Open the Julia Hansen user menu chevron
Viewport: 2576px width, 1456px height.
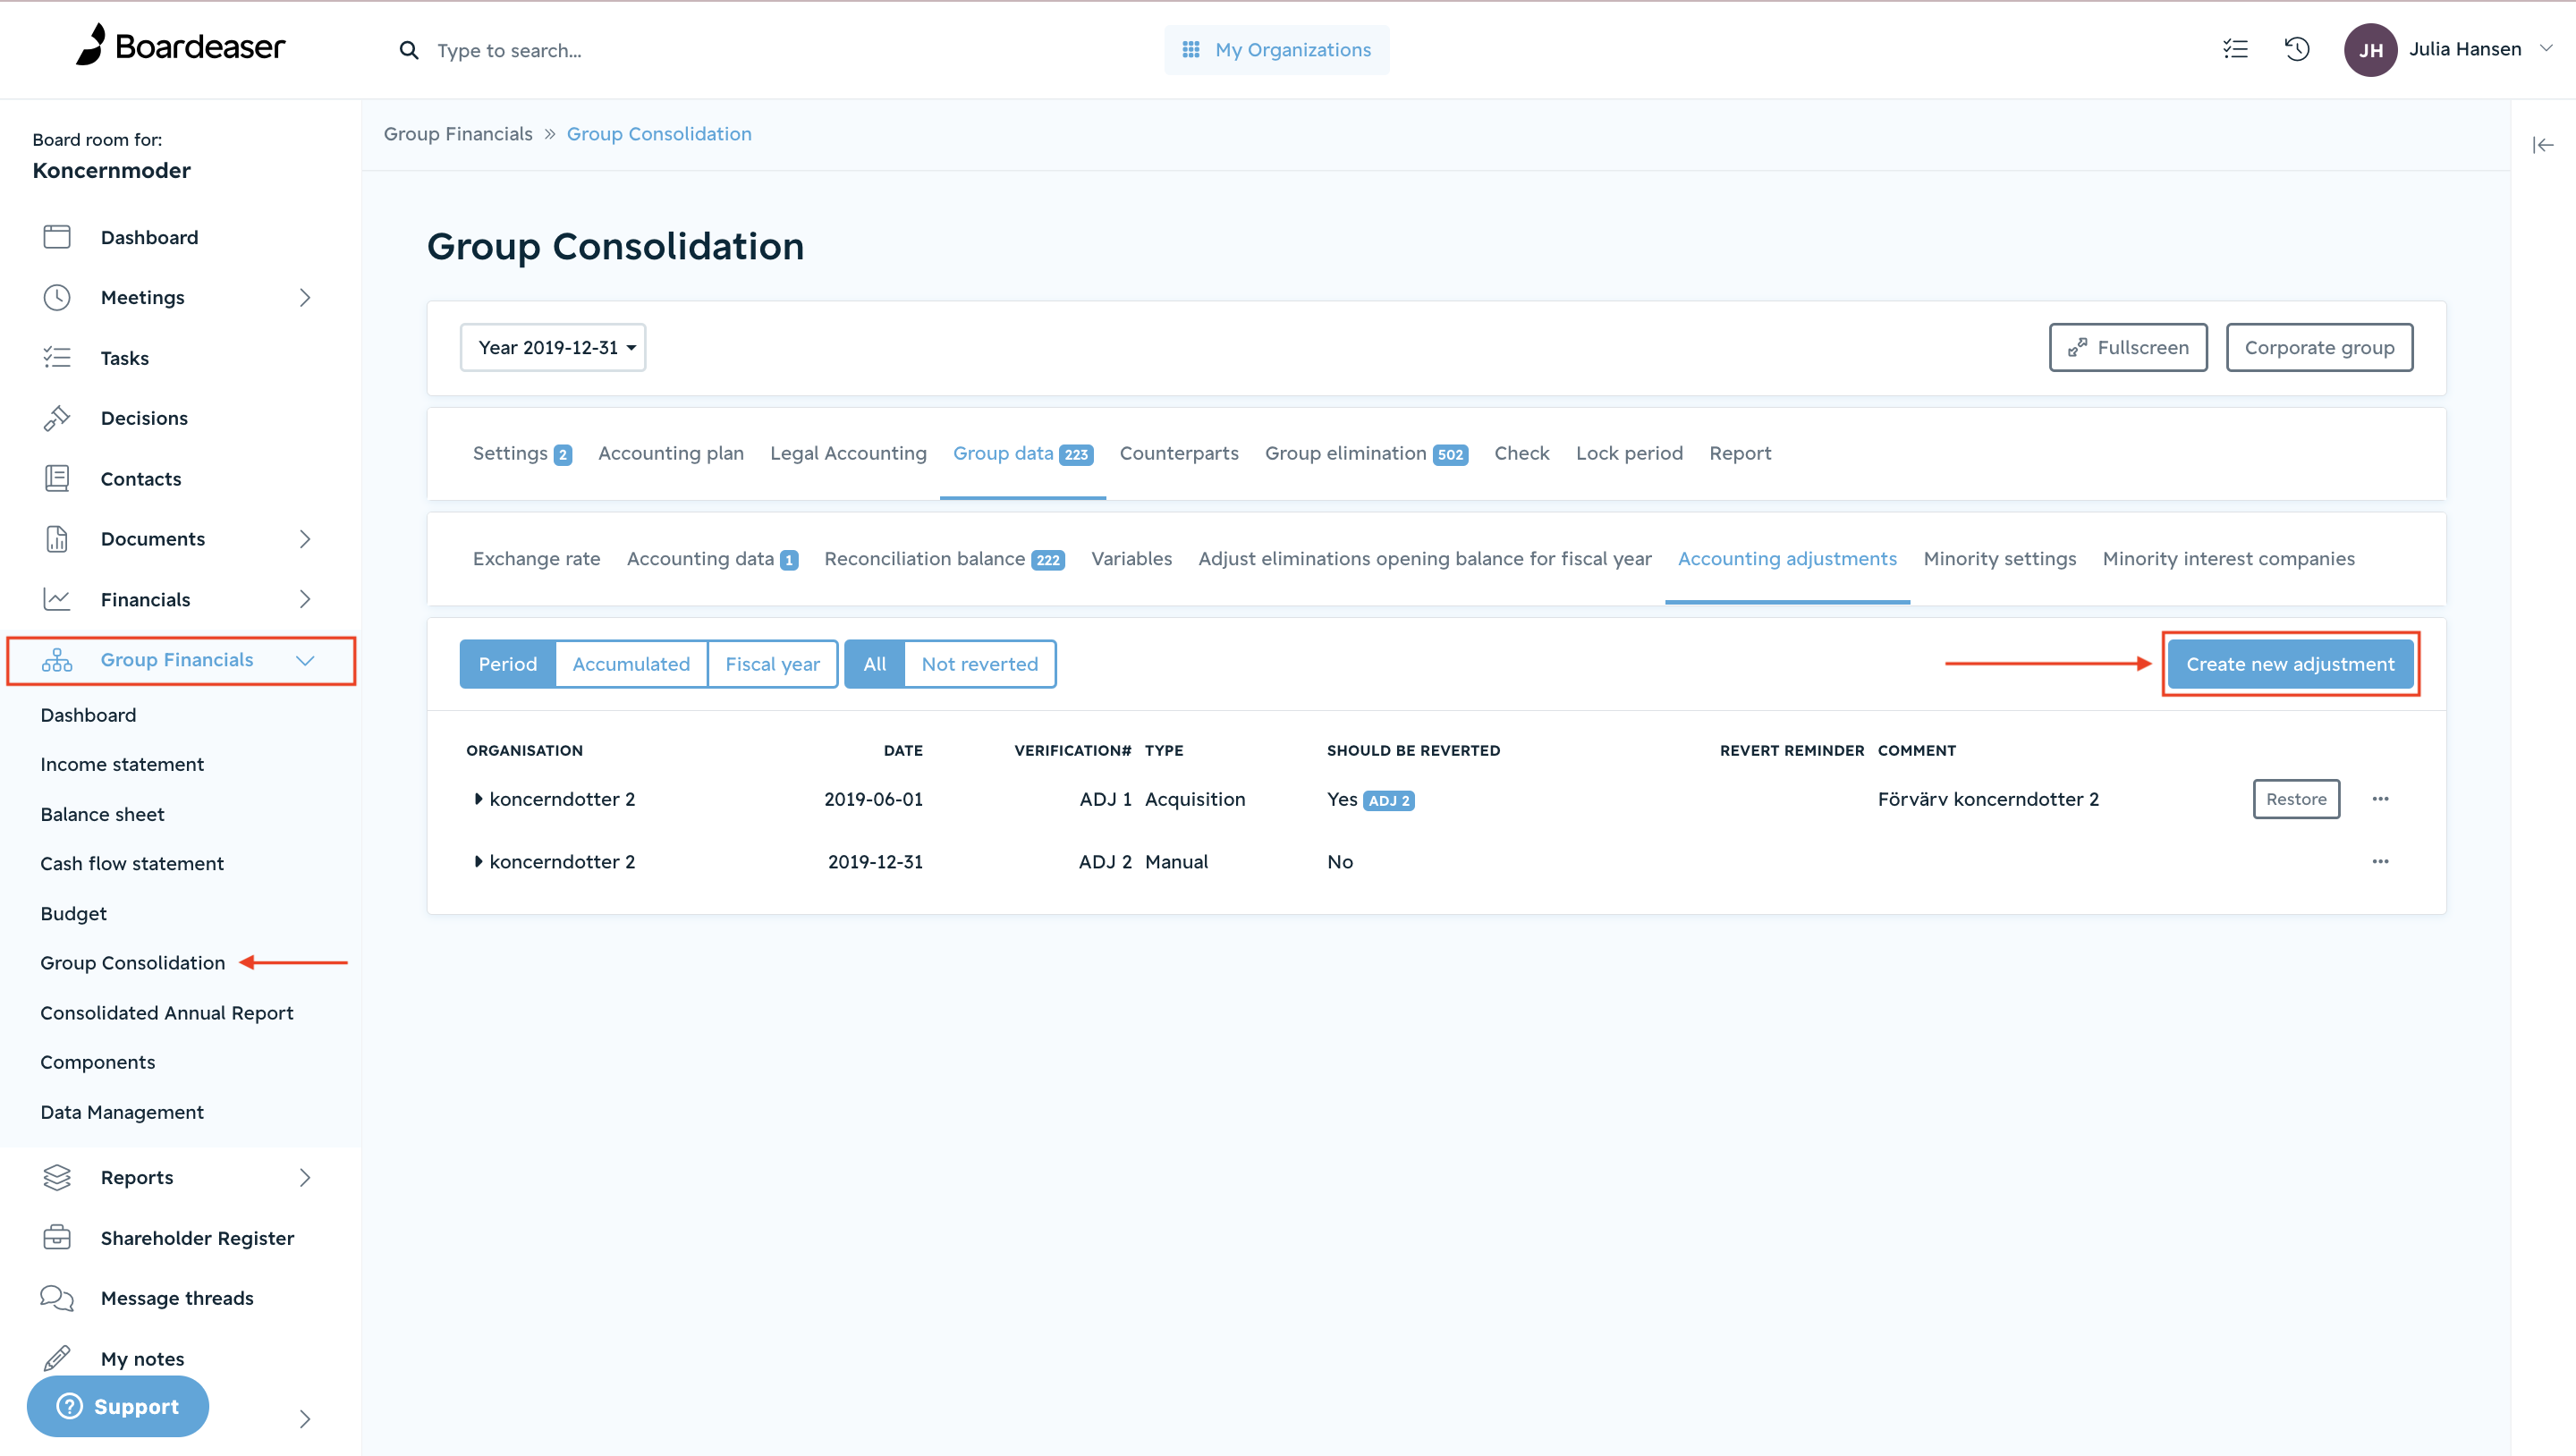[2546, 48]
